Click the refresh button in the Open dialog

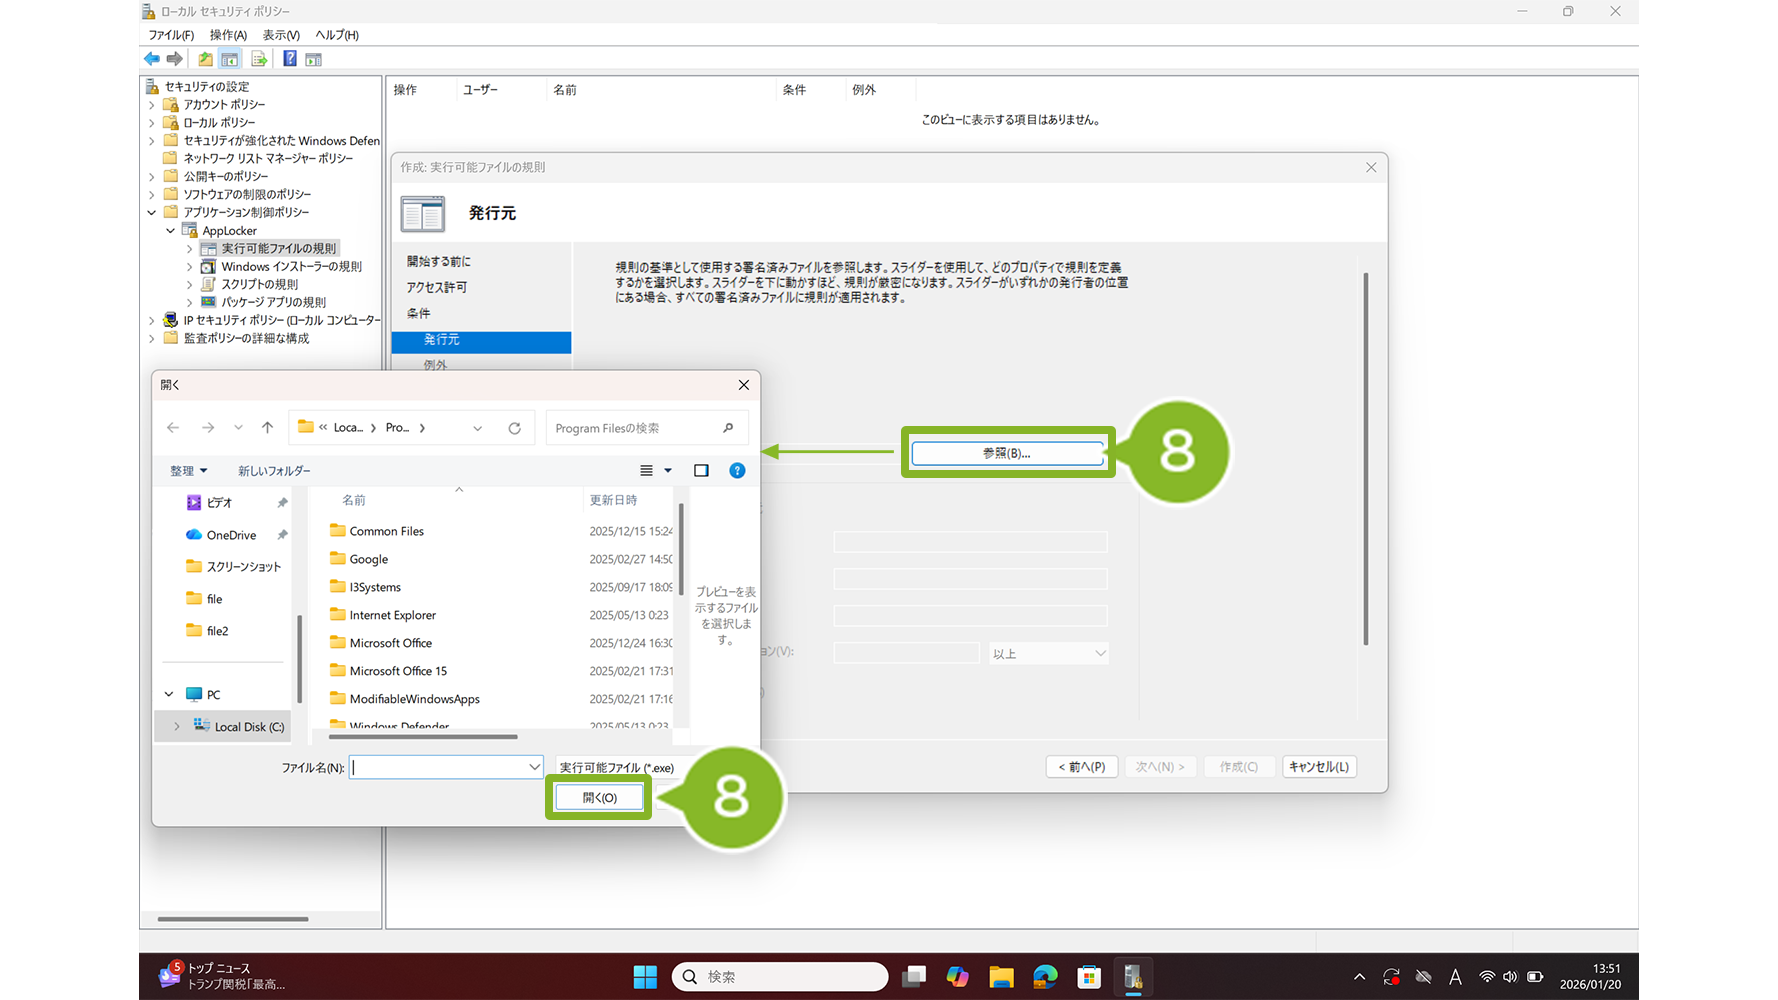click(514, 428)
